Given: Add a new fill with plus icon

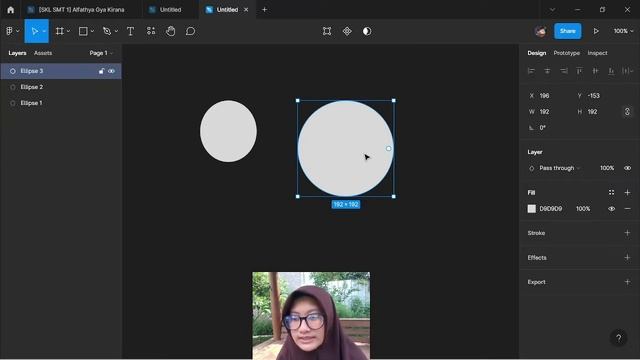Looking at the screenshot, I should tap(627, 192).
